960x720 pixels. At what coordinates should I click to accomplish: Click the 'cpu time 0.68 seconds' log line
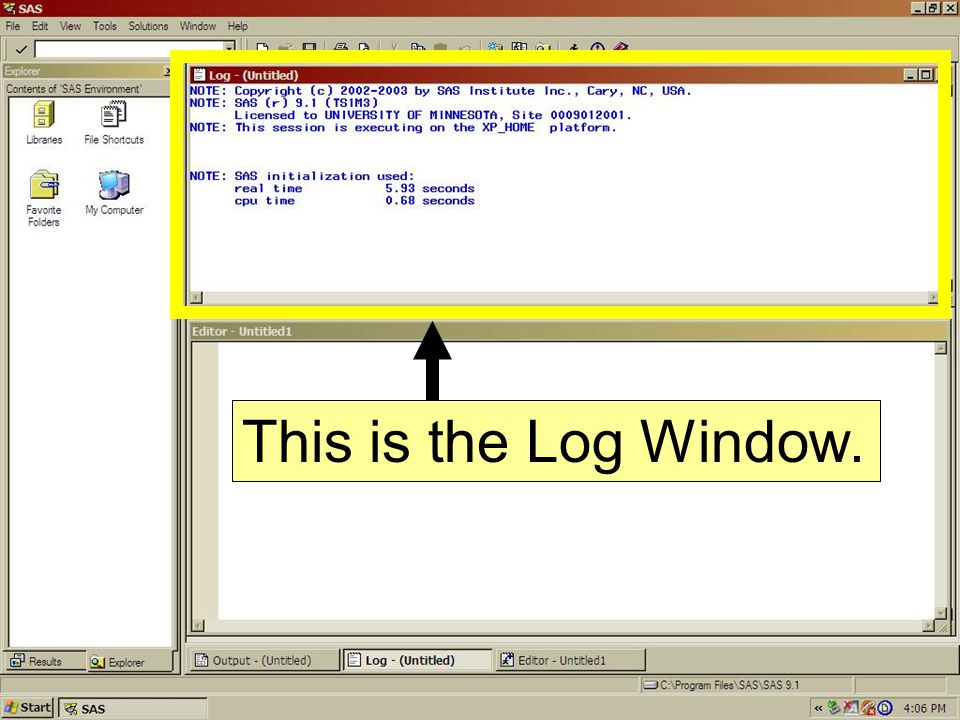(x=354, y=201)
